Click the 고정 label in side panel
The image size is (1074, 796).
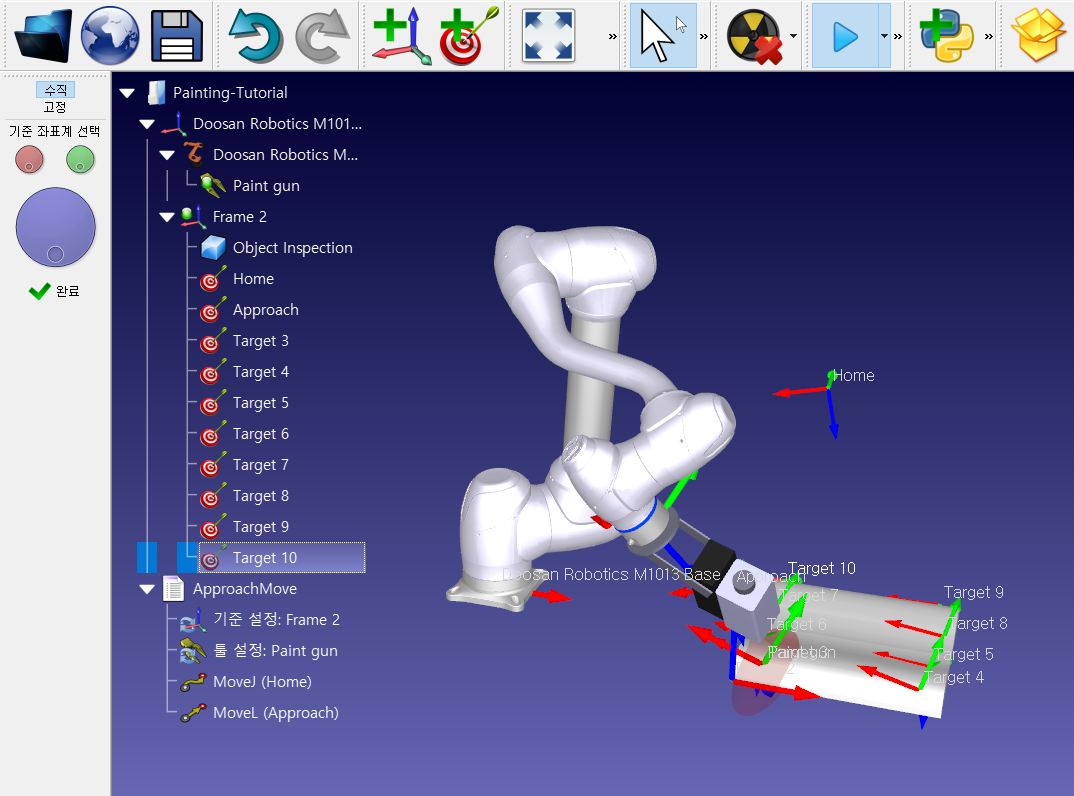(55, 107)
